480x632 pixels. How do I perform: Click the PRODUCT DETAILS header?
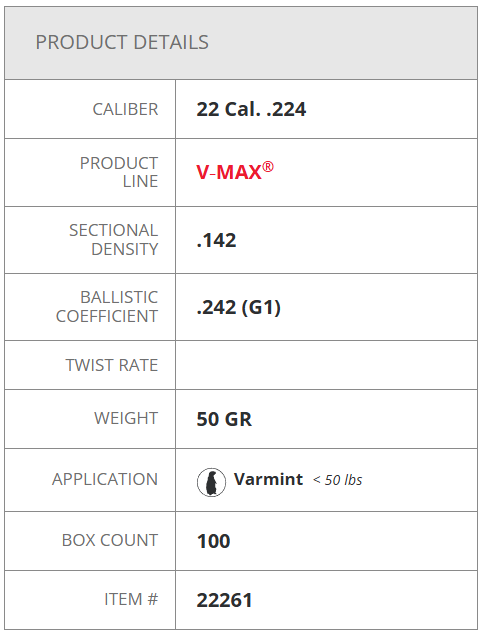point(122,42)
